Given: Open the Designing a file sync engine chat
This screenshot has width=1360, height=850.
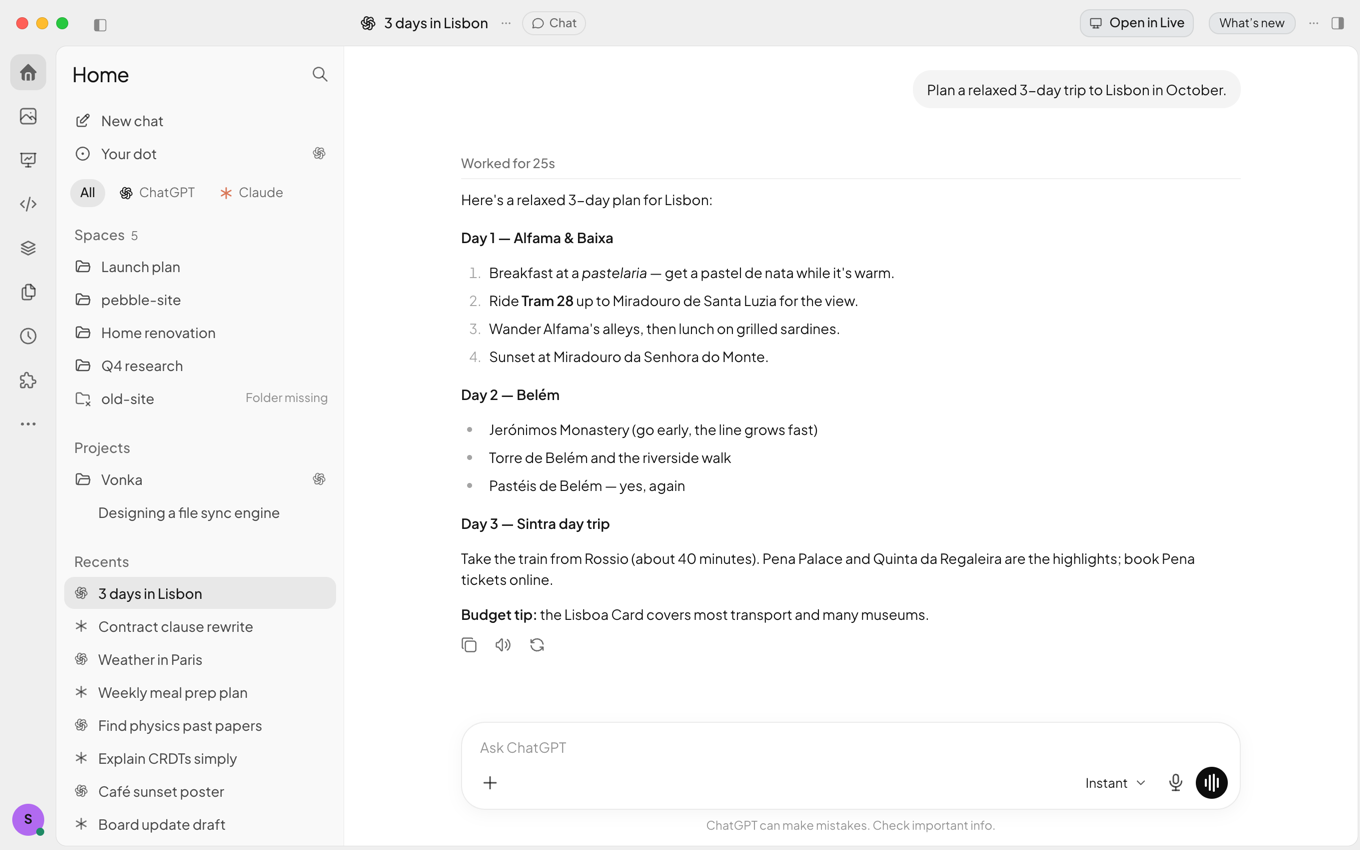Looking at the screenshot, I should 200,513.
